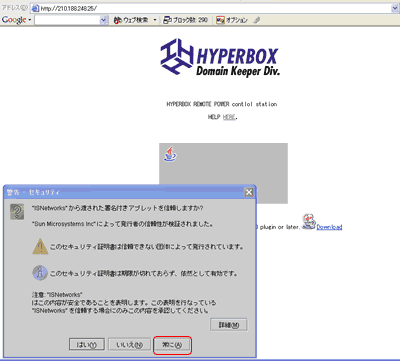
Task: Click the Java coffee cup applet icon
Action: tap(170, 154)
